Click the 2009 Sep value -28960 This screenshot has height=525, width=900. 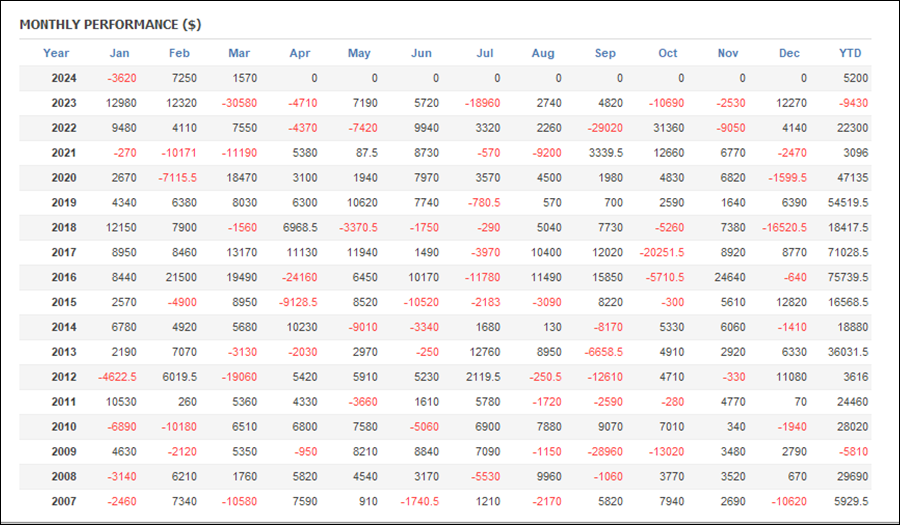click(x=605, y=452)
